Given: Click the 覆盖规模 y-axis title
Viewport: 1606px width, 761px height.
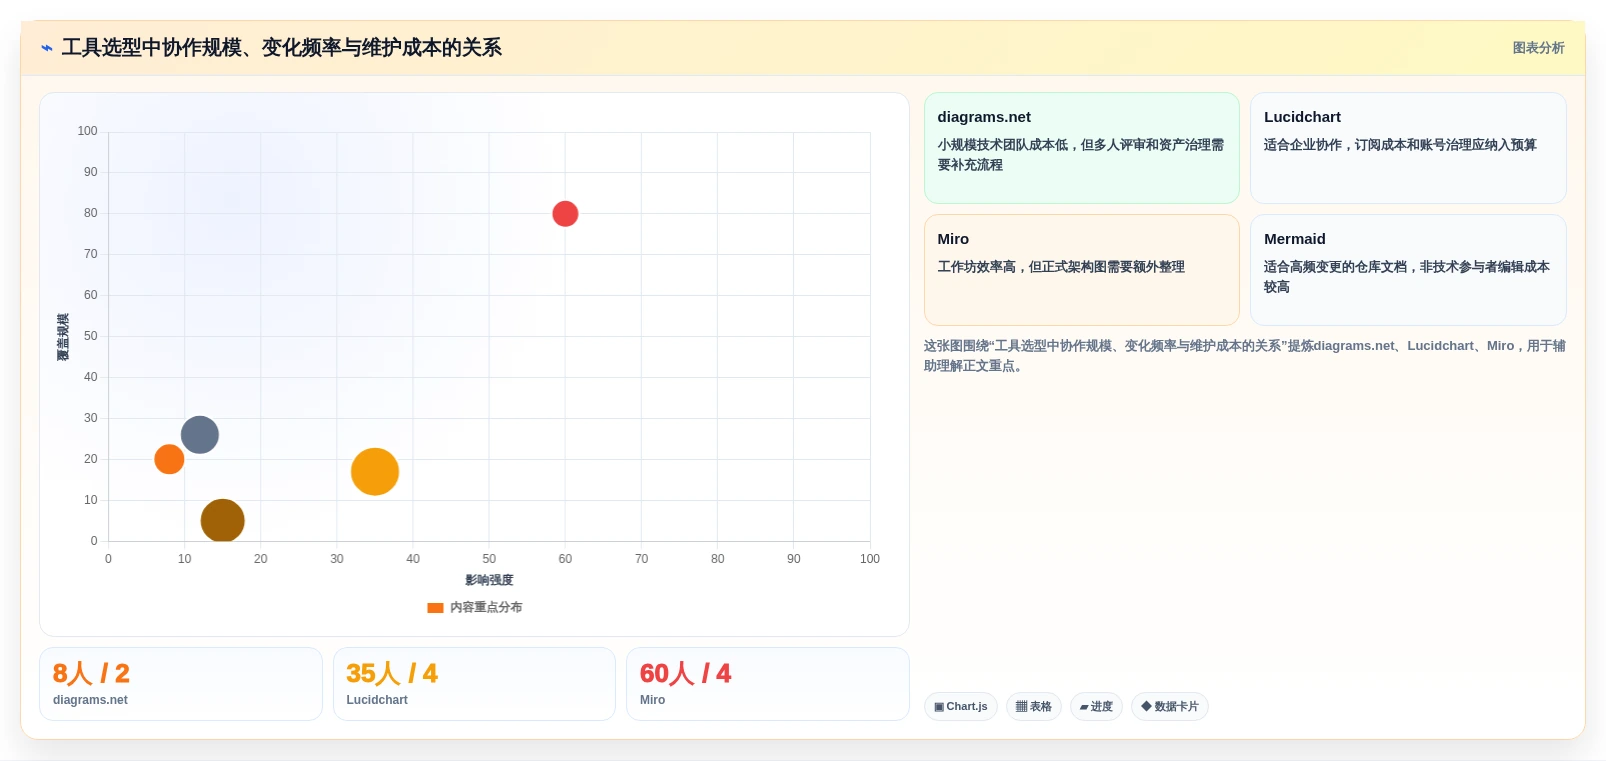Looking at the screenshot, I should click(63, 337).
